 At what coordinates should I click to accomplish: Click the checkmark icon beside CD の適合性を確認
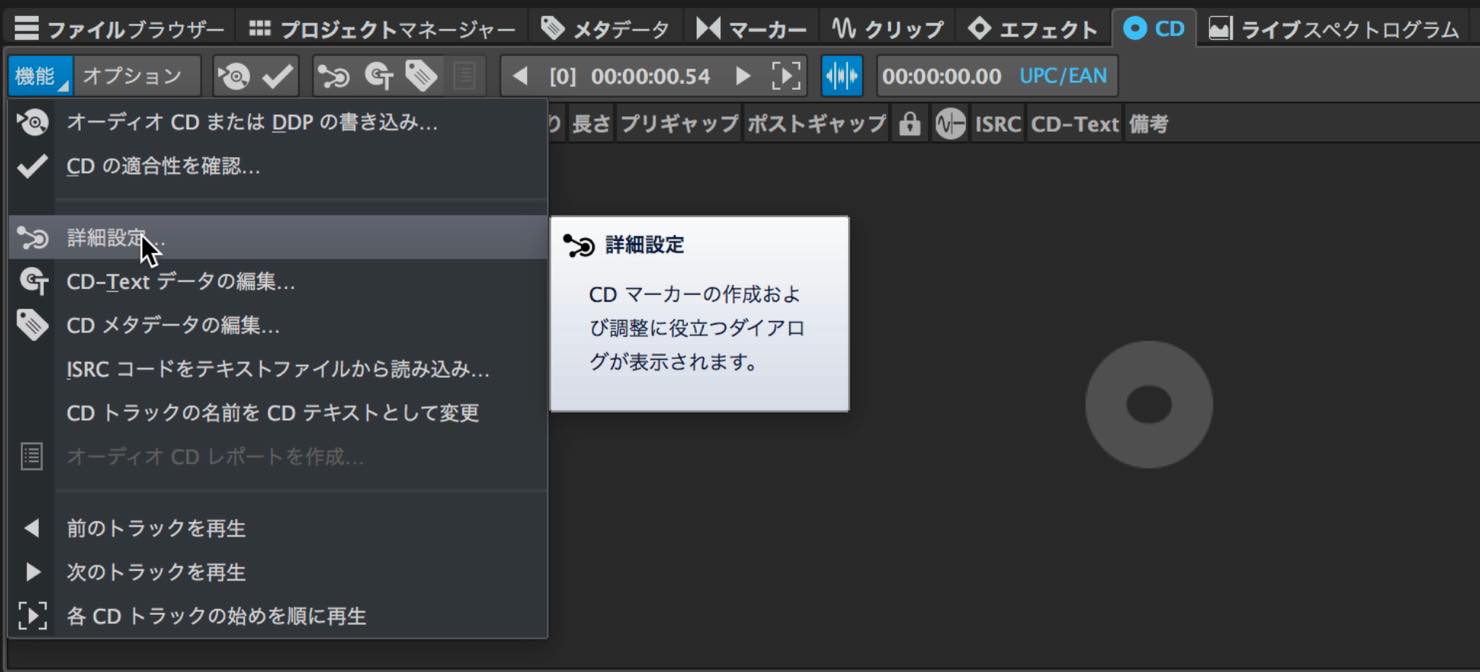coord(32,167)
